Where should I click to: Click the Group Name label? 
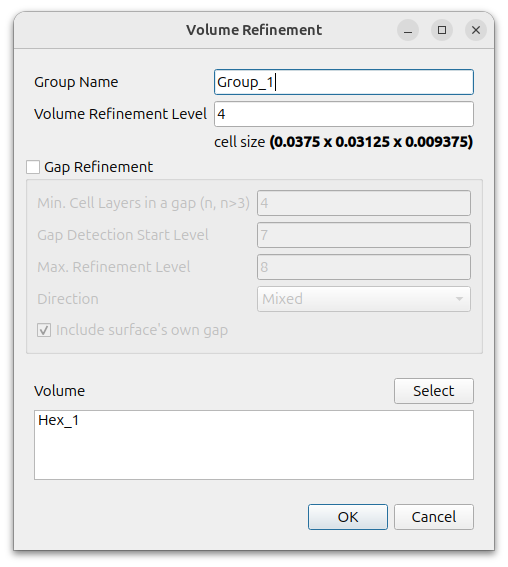pyautogui.click(x=76, y=82)
